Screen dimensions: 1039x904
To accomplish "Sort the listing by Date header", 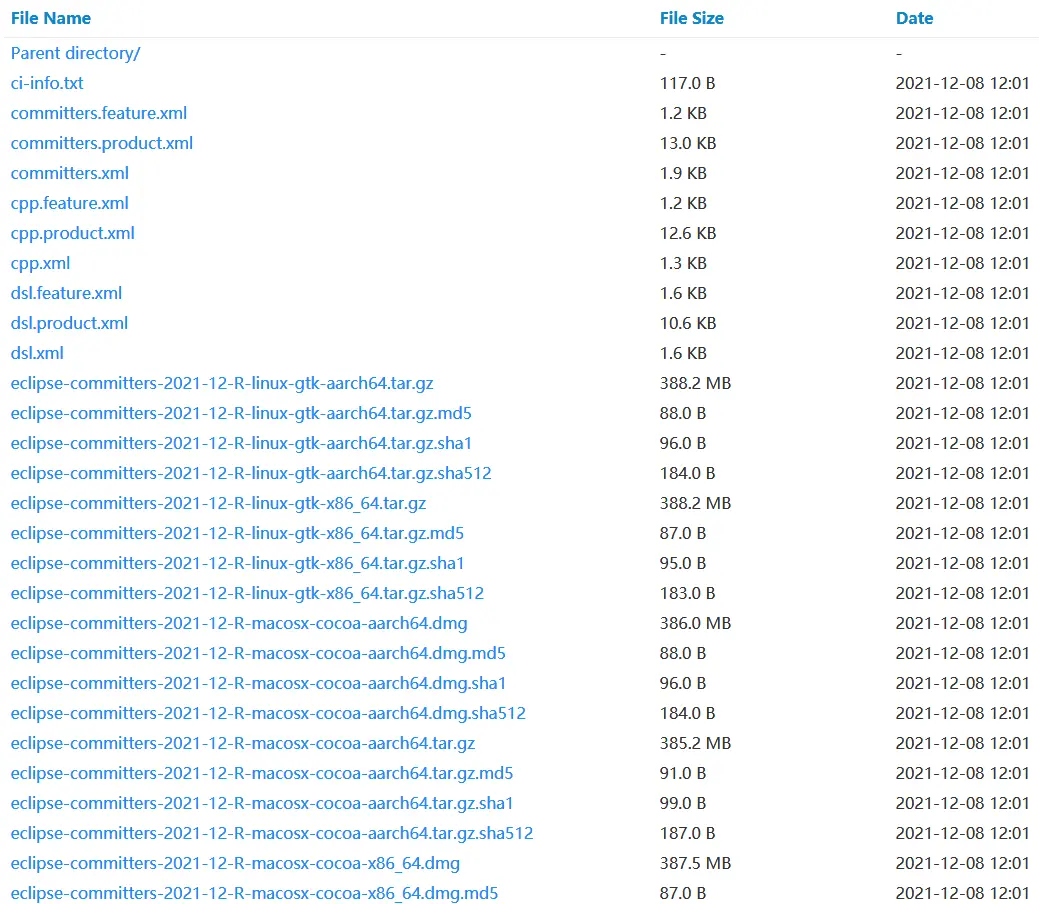I will (x=914, y=18).
